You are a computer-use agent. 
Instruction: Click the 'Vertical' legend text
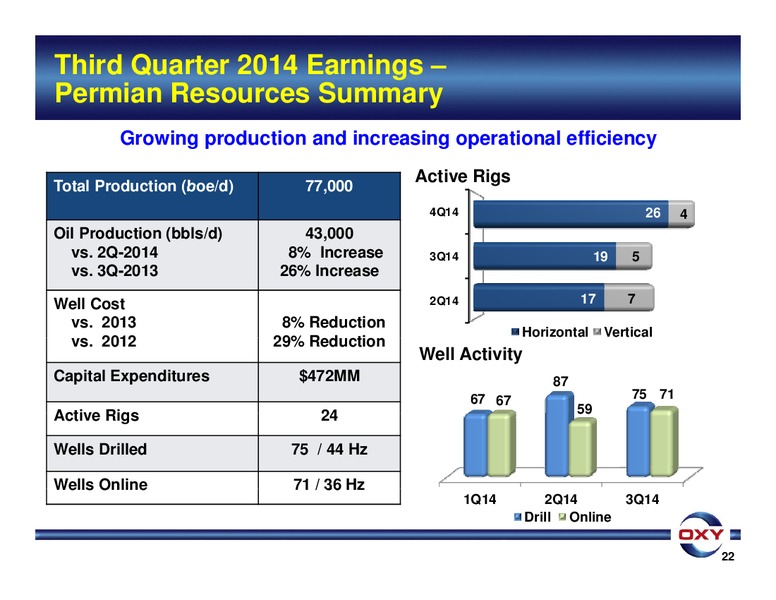coord(628,332)
